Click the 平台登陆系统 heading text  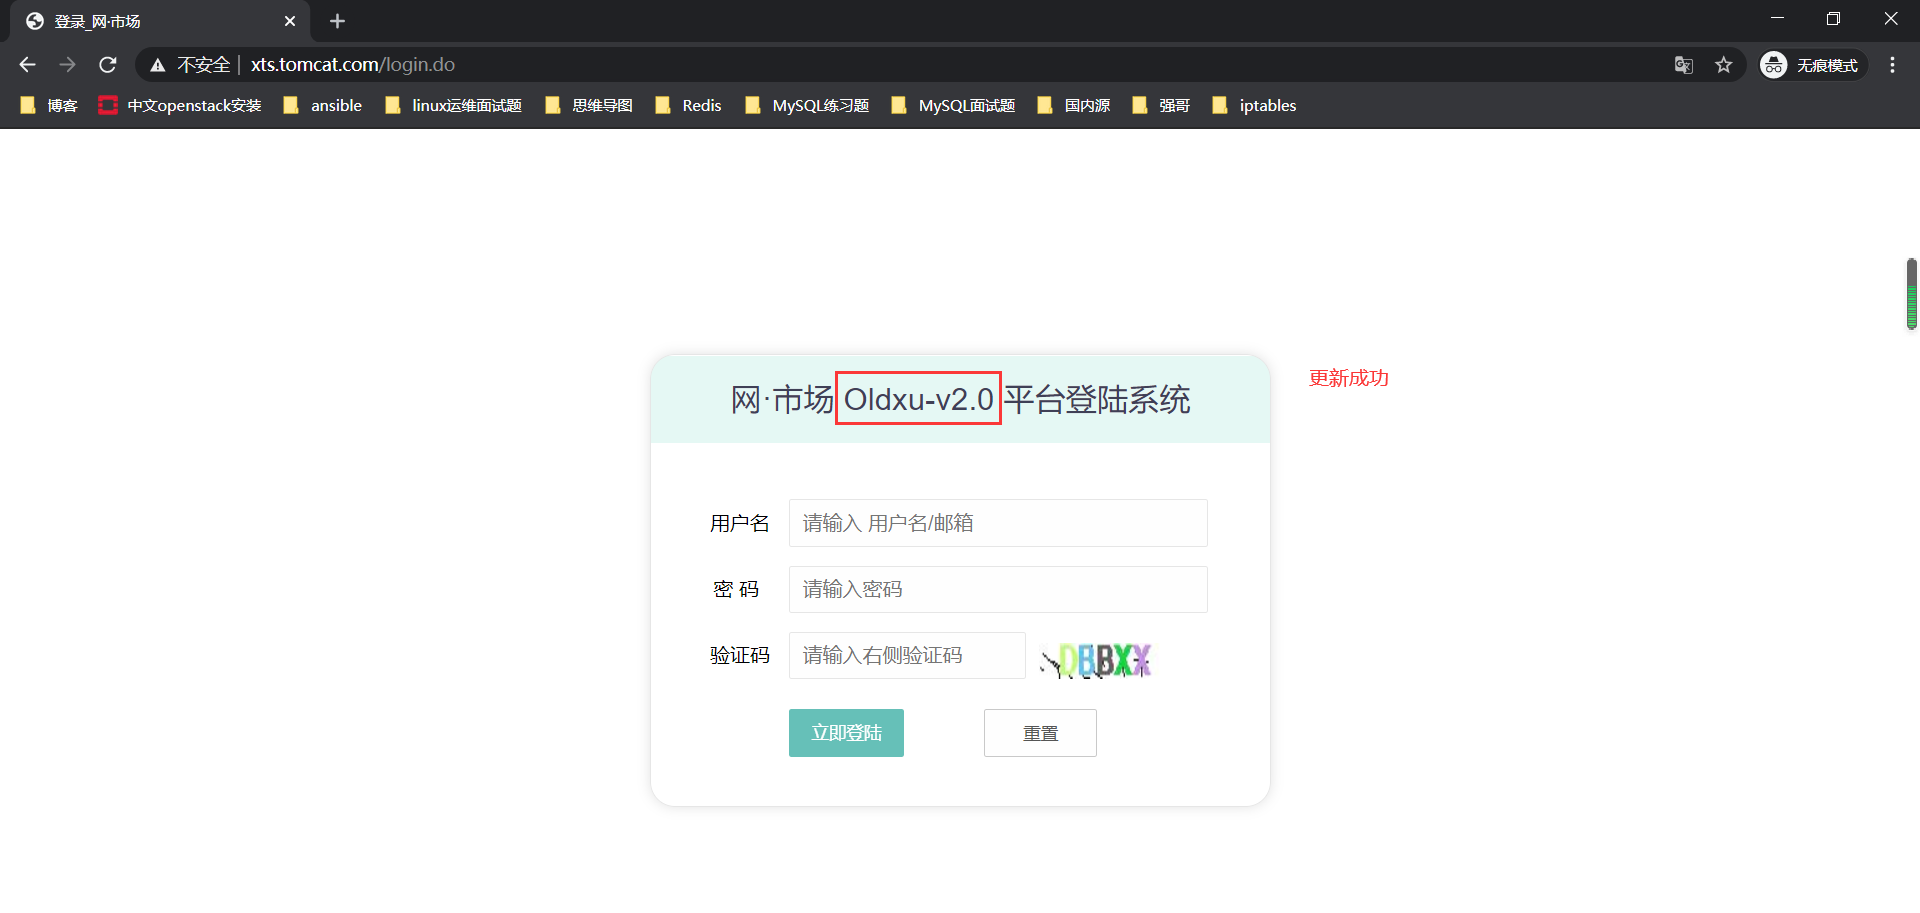(x=1097, y=400)
